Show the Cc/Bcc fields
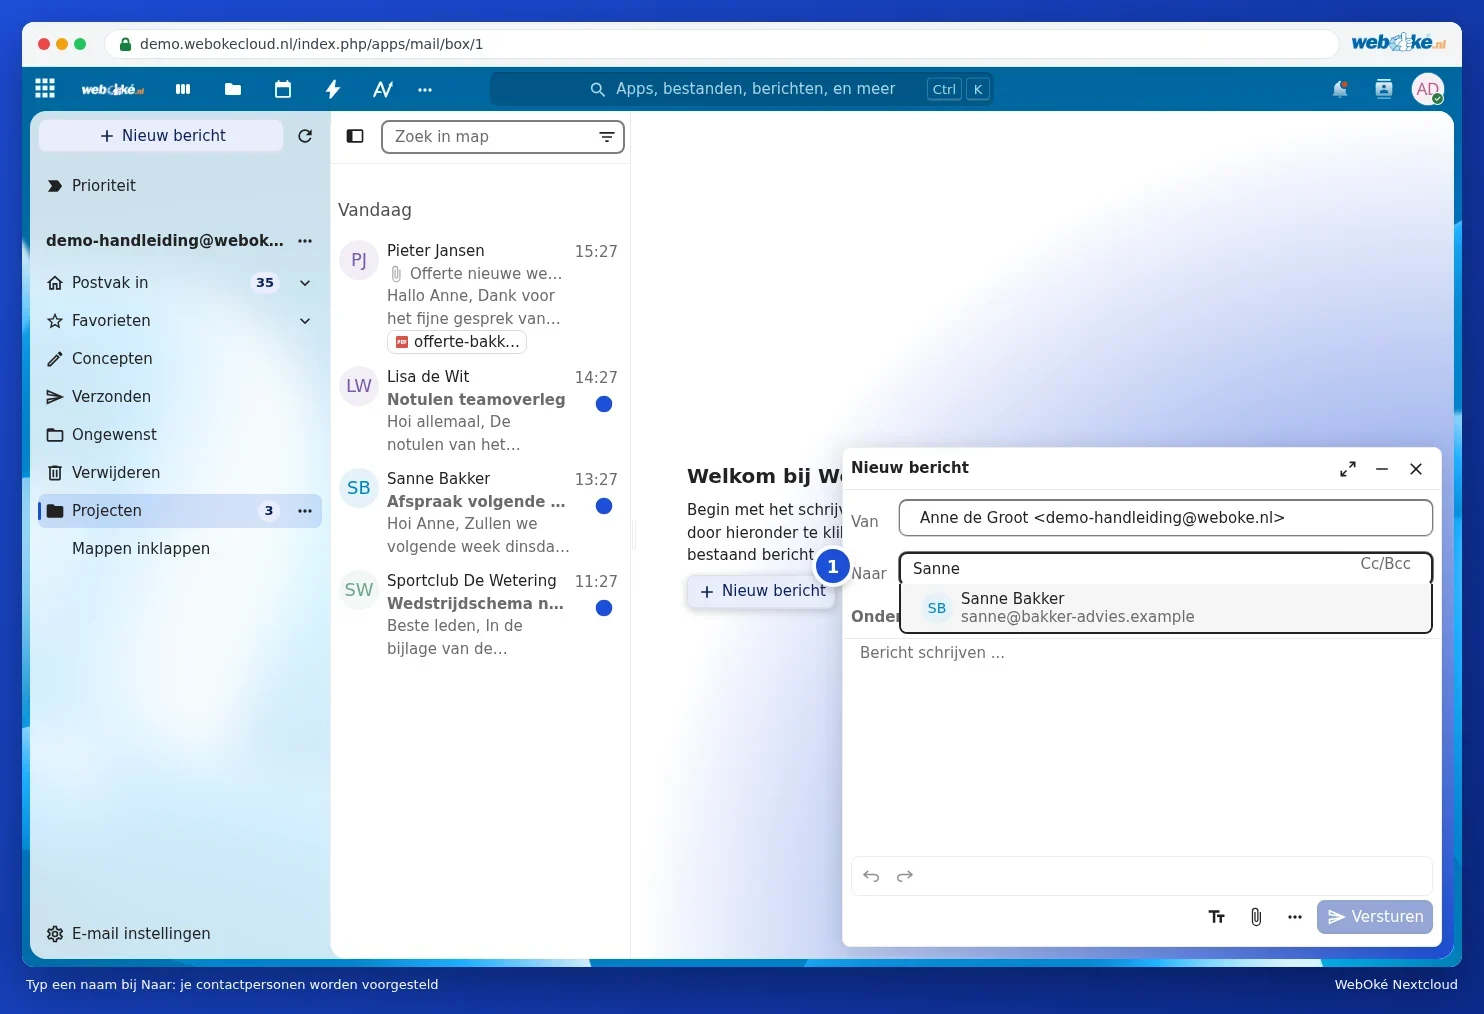The height and width of the screenshot is (1014, 1484). point(1385,564)
